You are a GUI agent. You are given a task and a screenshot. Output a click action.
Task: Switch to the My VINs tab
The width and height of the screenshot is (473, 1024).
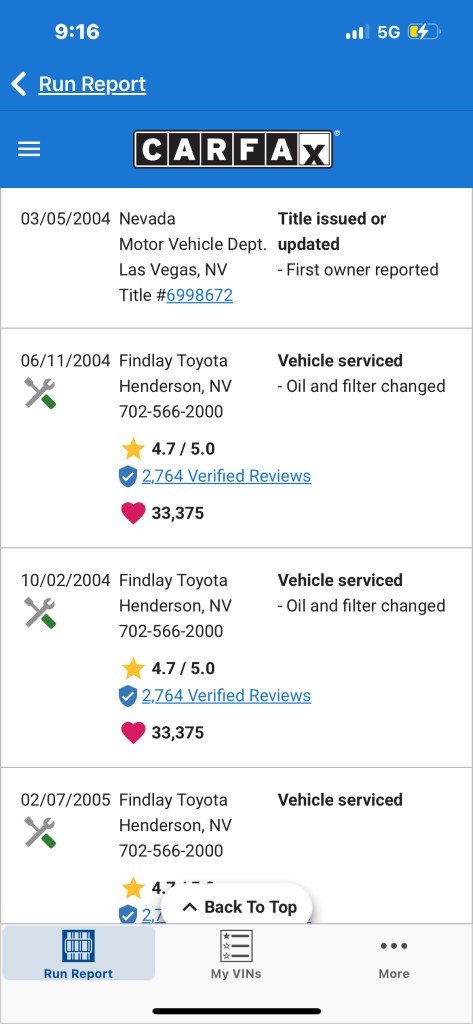point(236,954)
